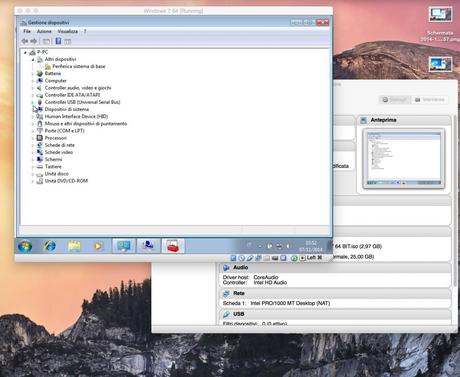The width and height of the screenshot is (460, 377).
Task: Click the Device Manager taskbar button
Action: pos(148,246)
